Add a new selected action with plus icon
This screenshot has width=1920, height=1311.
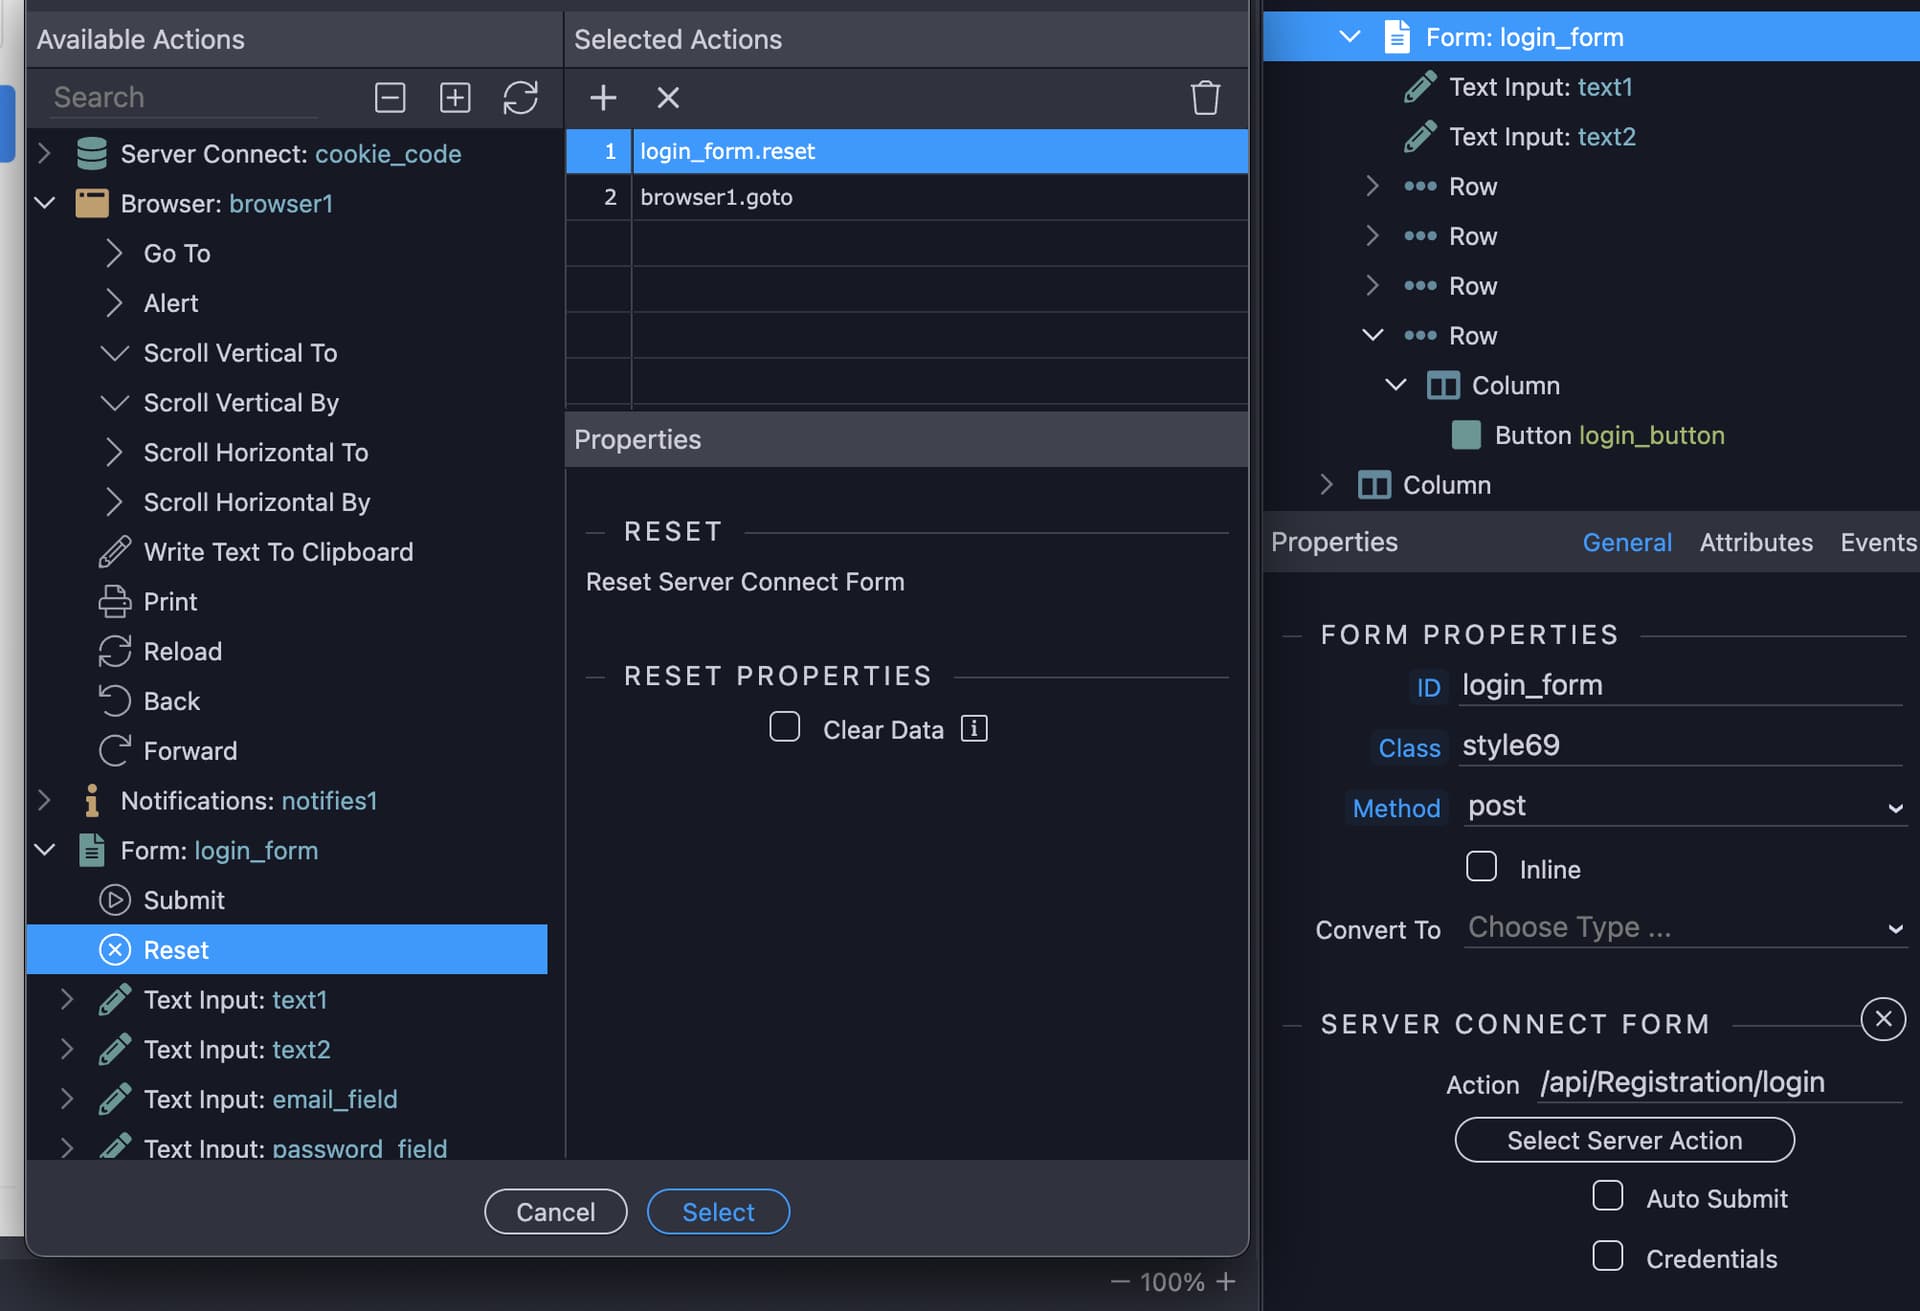click(603, 97)
